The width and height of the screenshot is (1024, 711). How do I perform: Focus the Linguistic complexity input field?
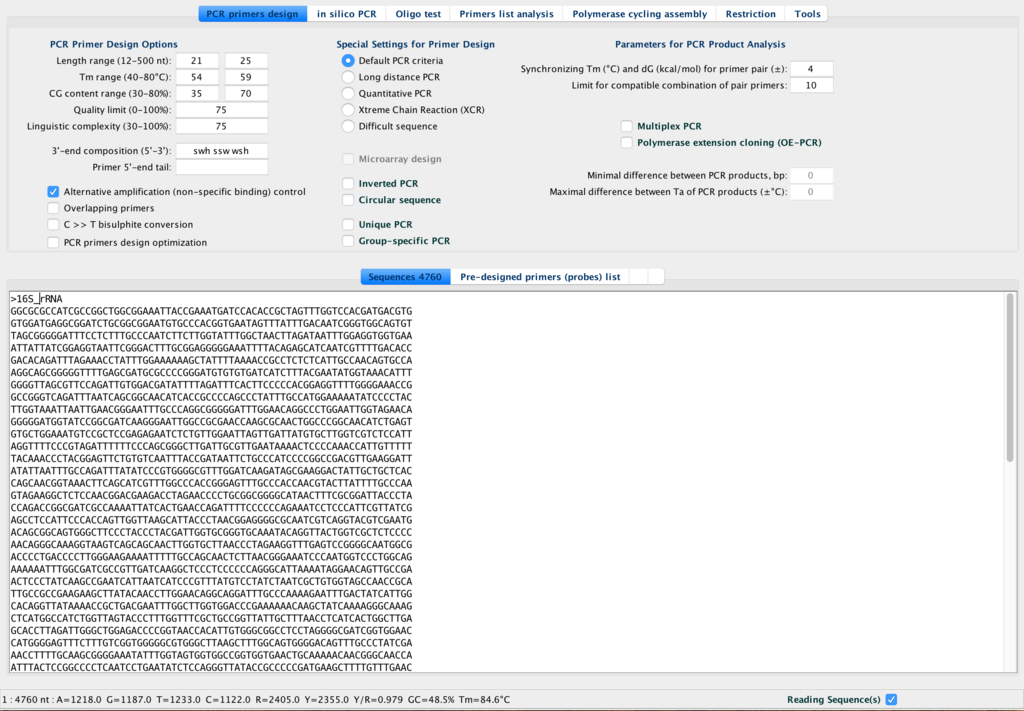tap(222, 126)
